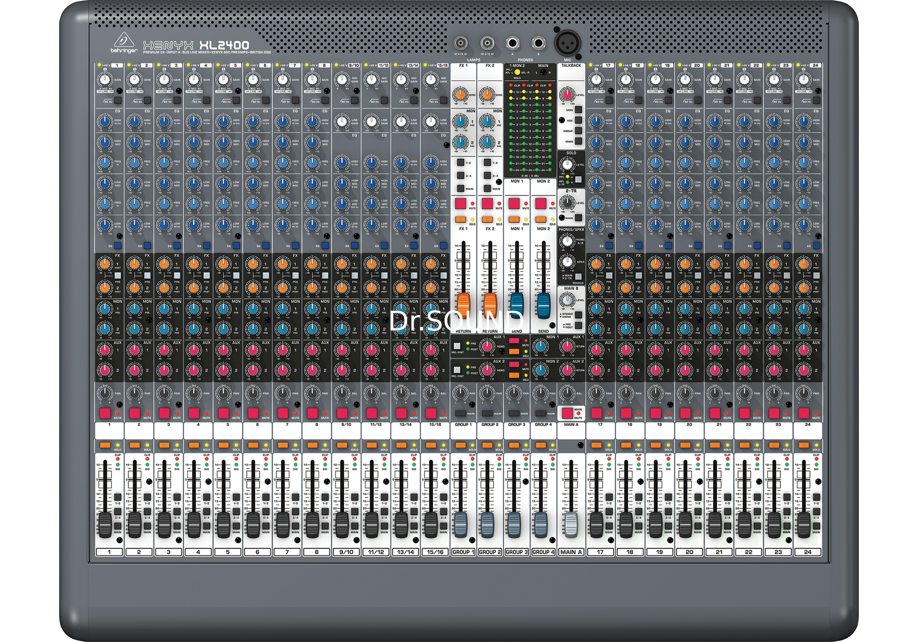Grab the blue MON 1 send fader
918x642 pixels.
tap(516, 305)
